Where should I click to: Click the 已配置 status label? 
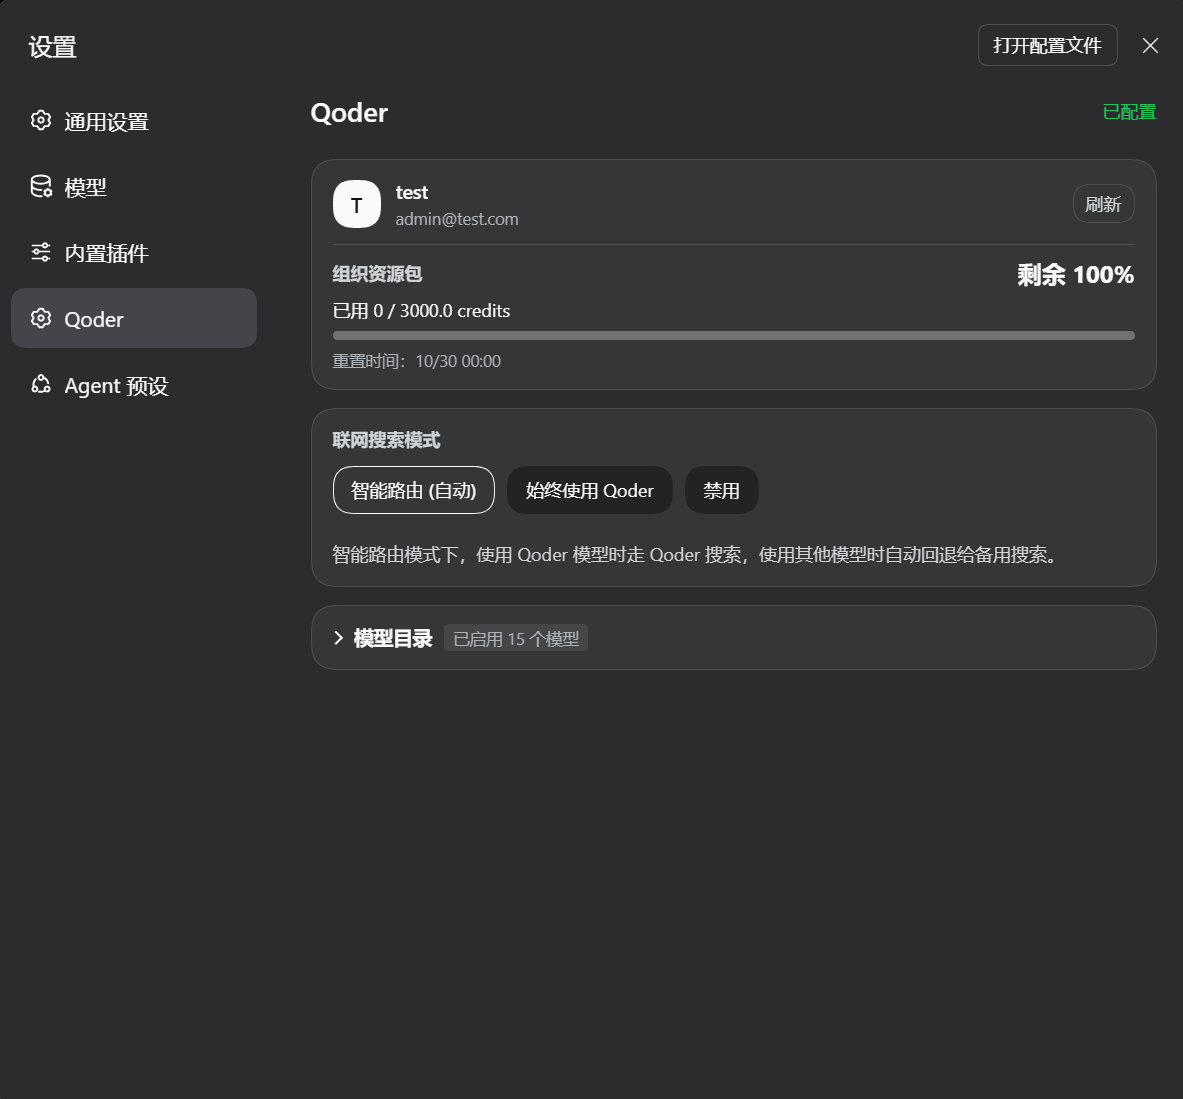[x=1129, y=112]
